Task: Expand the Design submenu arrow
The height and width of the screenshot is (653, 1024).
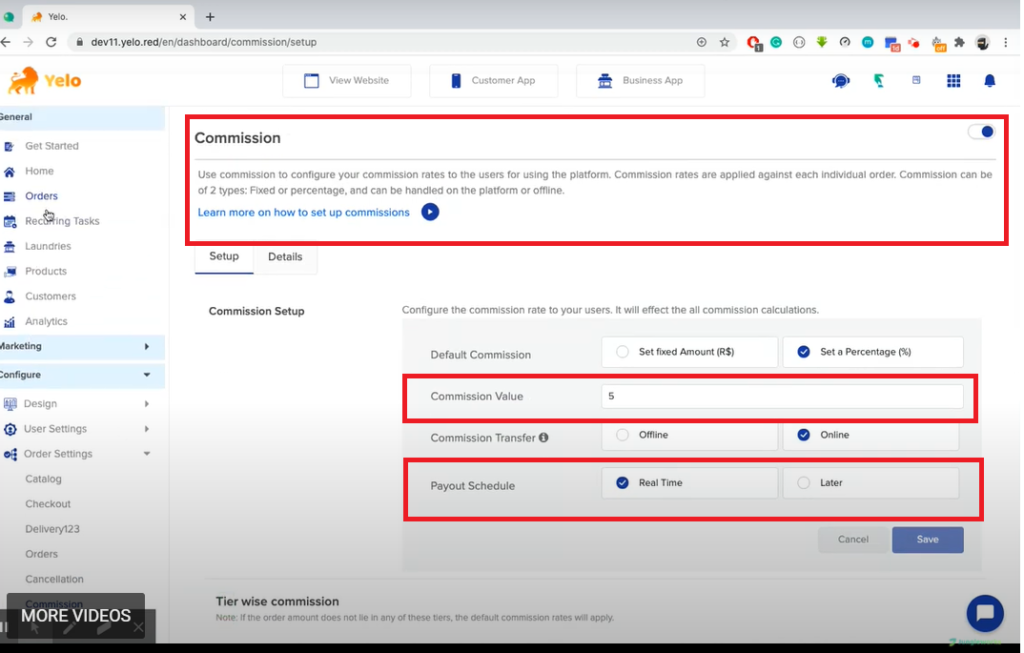Action: 146,404
